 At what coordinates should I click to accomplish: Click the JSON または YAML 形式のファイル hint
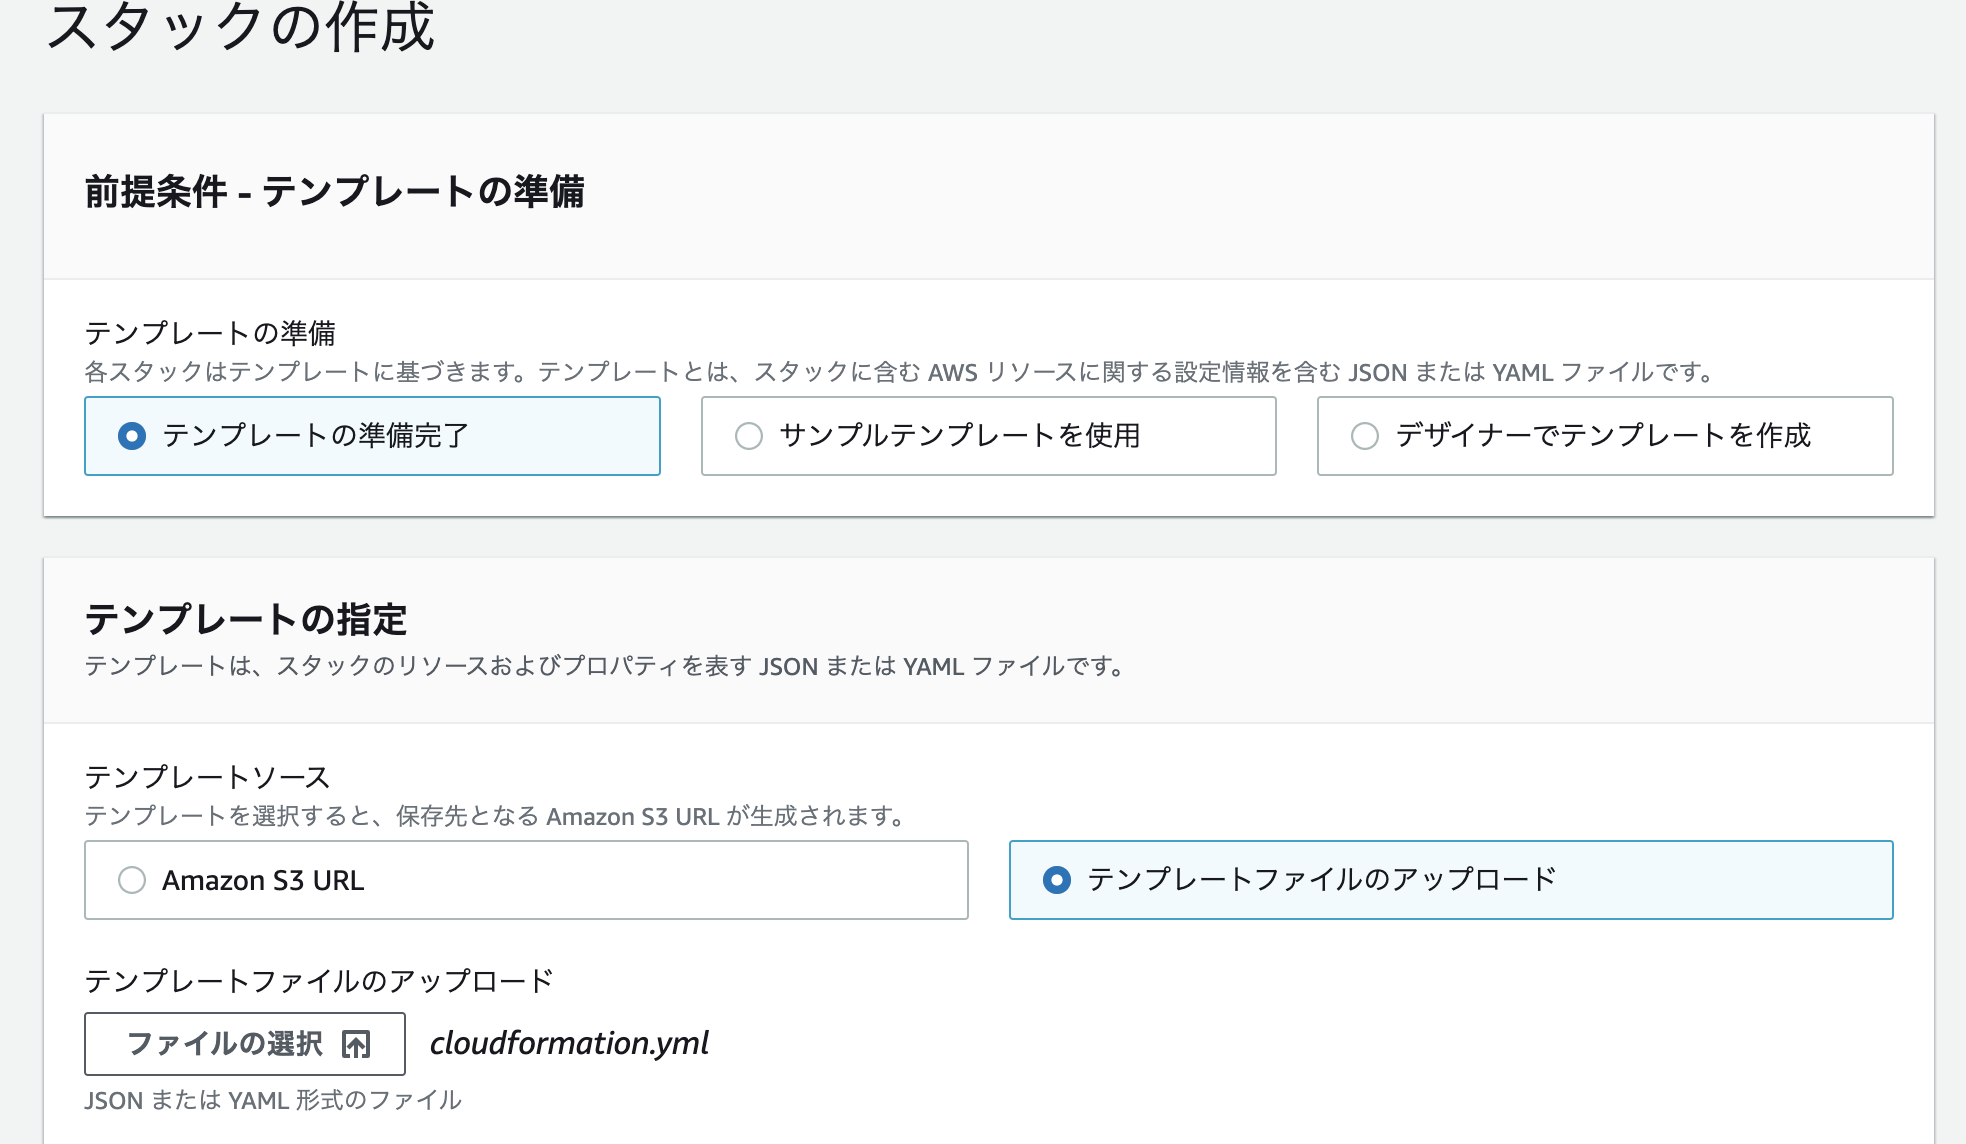272,1101
